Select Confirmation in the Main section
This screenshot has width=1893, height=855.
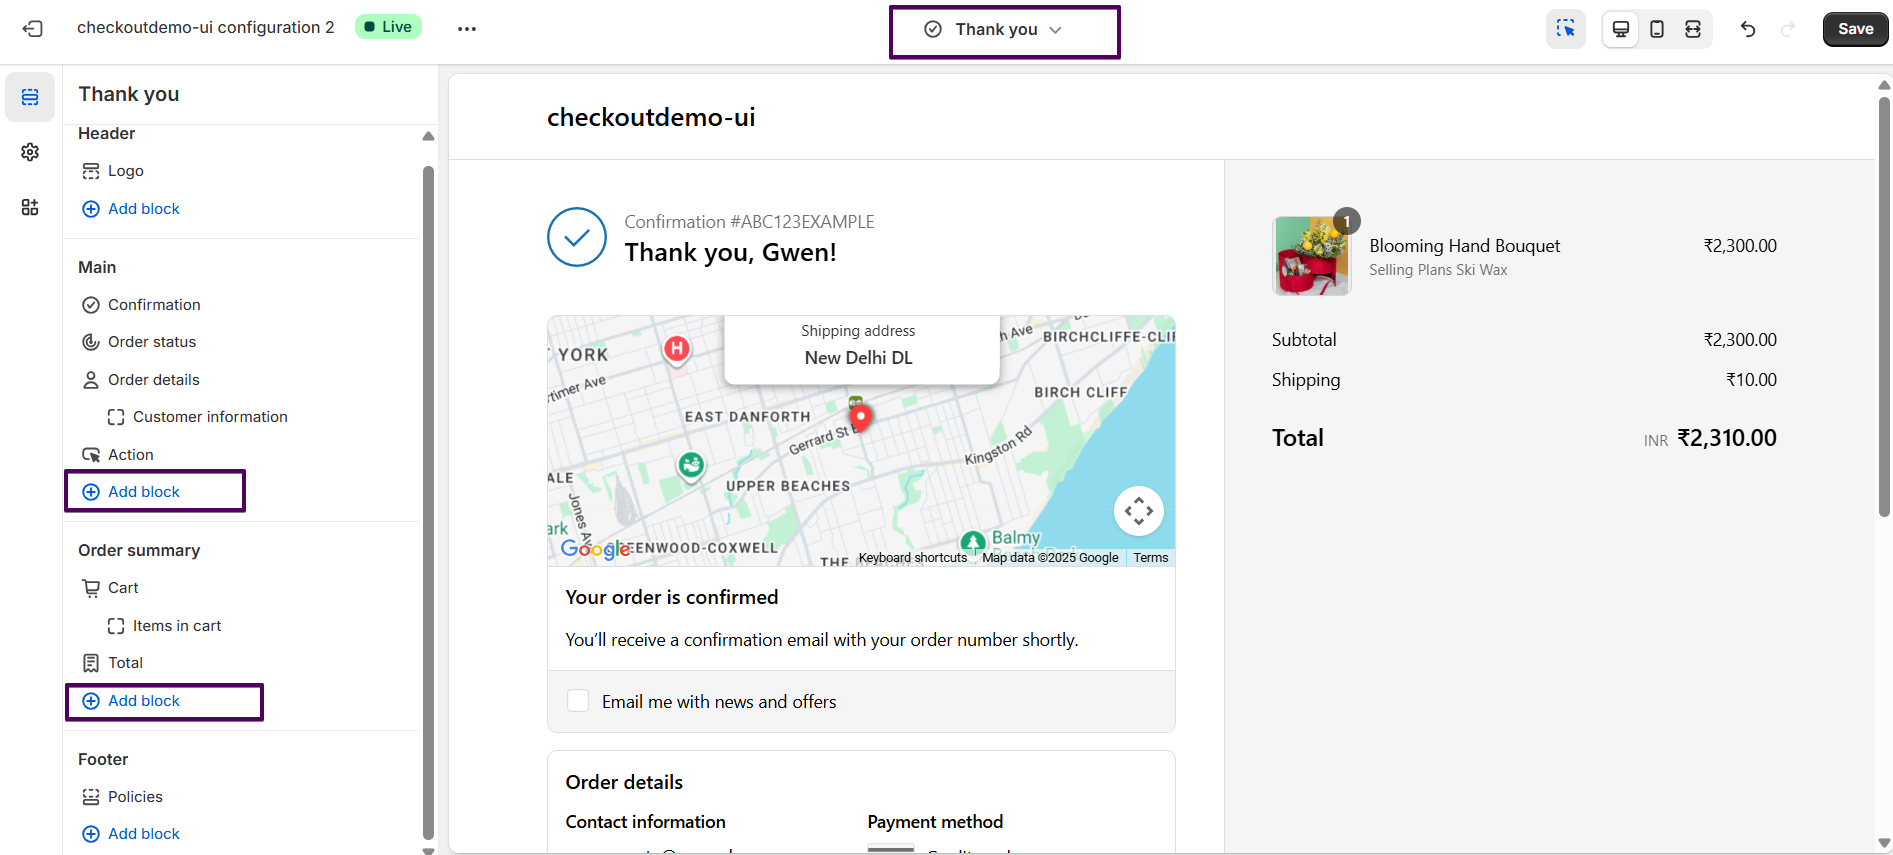pyautogui.click(x=154, y=305)
